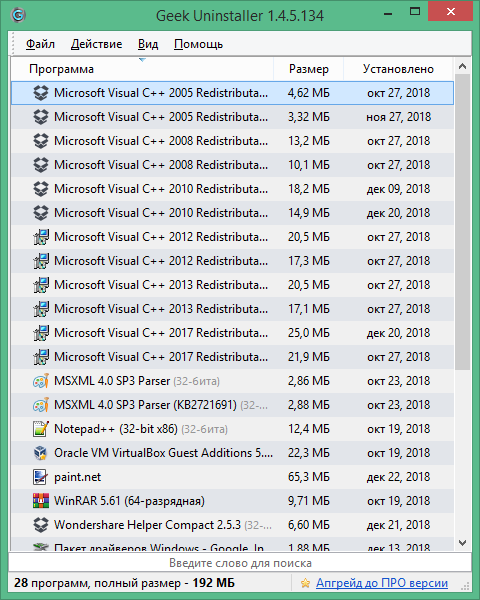Open the Действие menu
Viewport: 480px width, 600px height.
[x=96, y=44]
